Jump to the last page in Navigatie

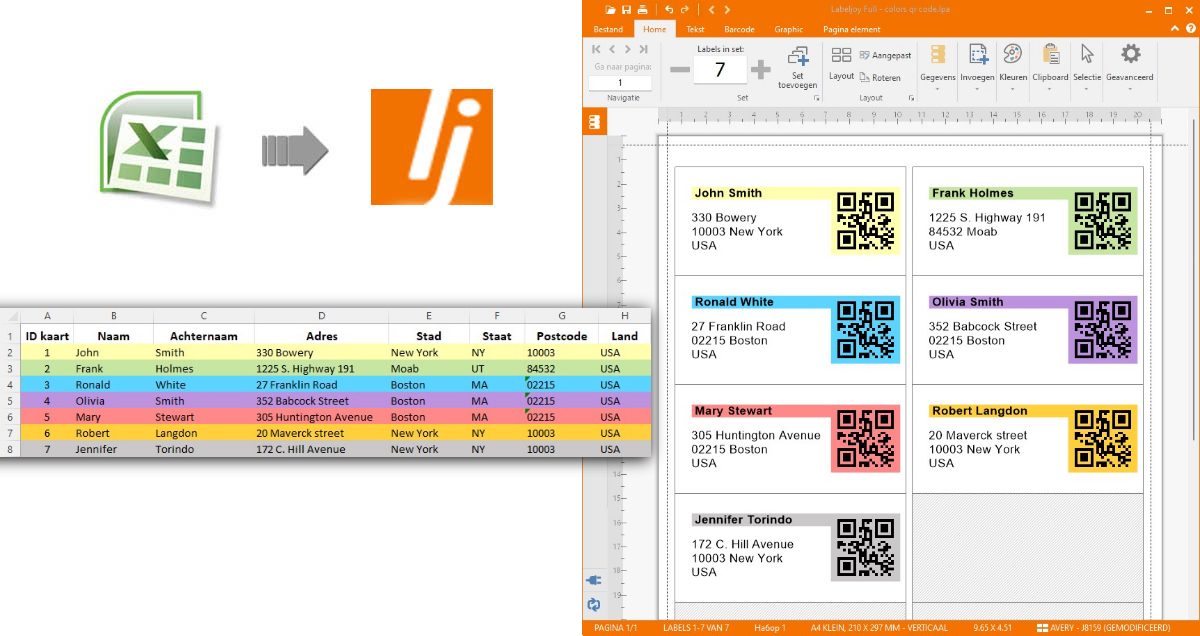[x=643, y=49]
